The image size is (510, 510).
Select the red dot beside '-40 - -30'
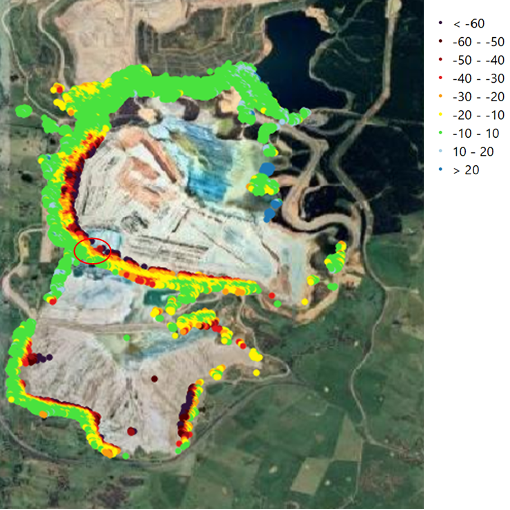coord(441,78)
